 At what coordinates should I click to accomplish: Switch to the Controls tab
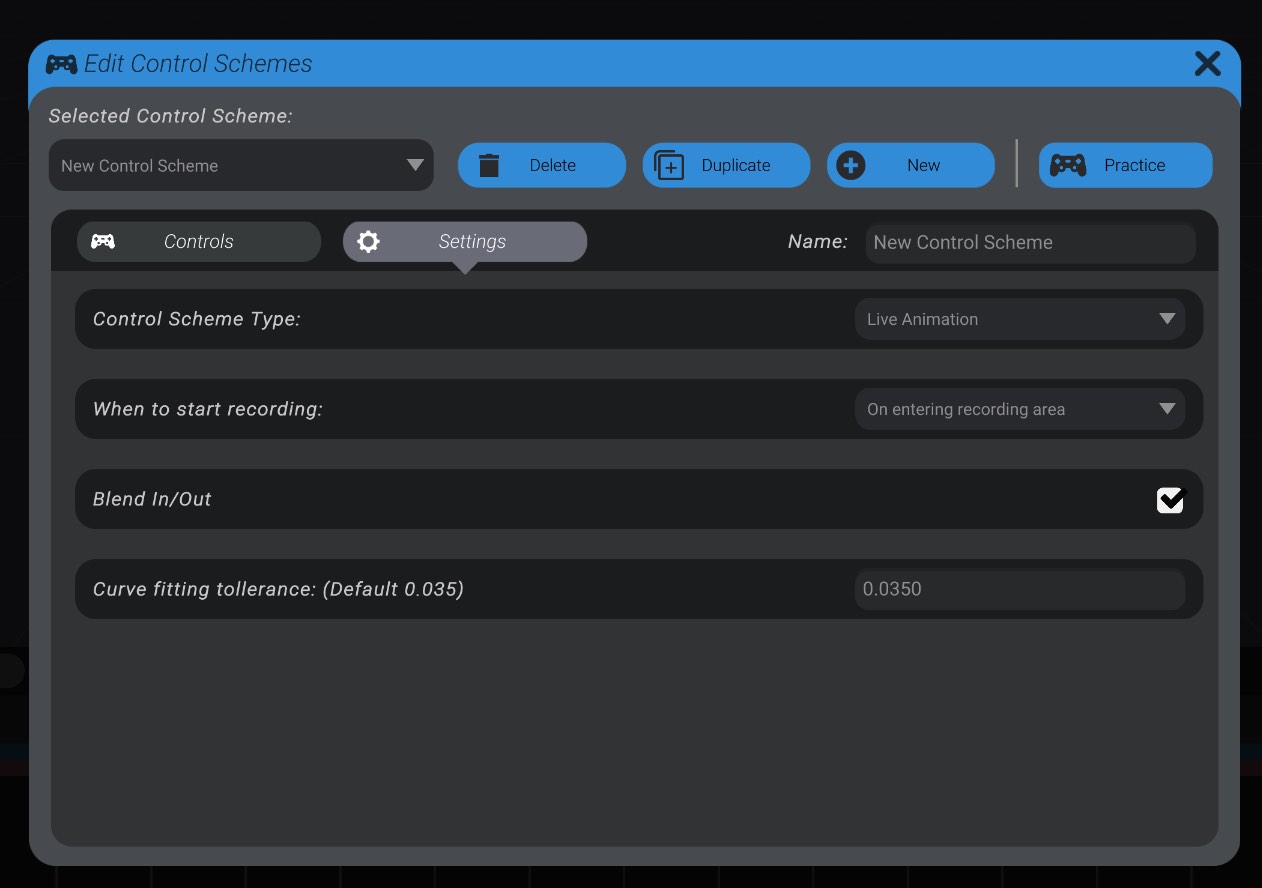pyautogui.click(x=198, y=241)
